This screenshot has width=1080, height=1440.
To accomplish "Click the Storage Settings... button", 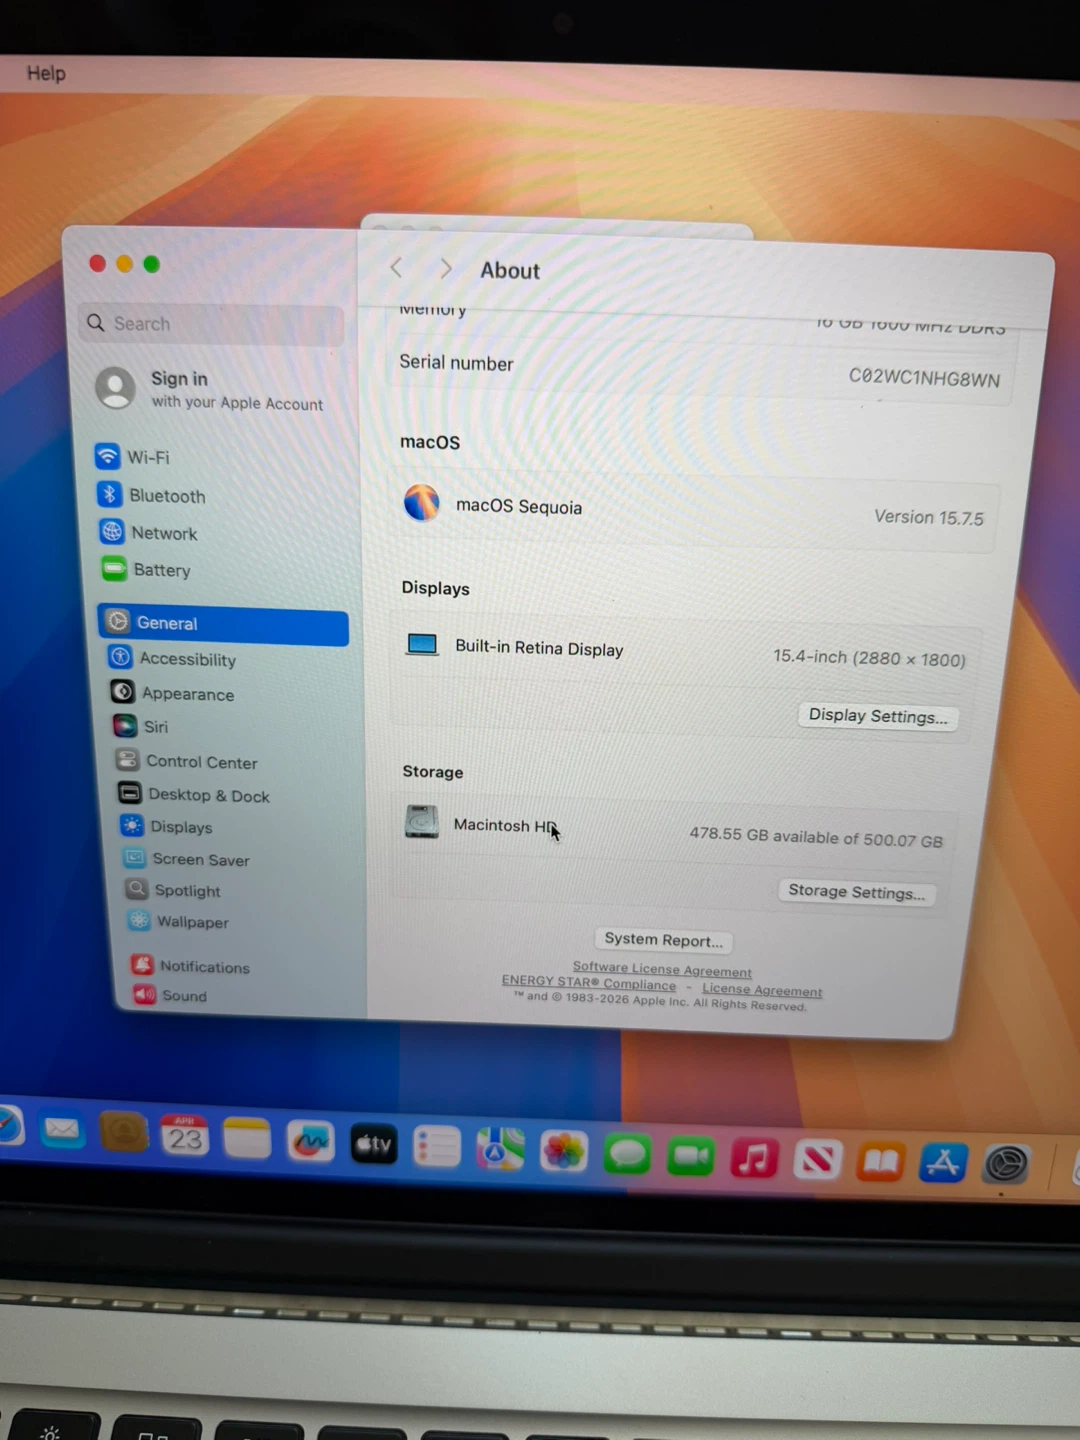I will point(856,891).
